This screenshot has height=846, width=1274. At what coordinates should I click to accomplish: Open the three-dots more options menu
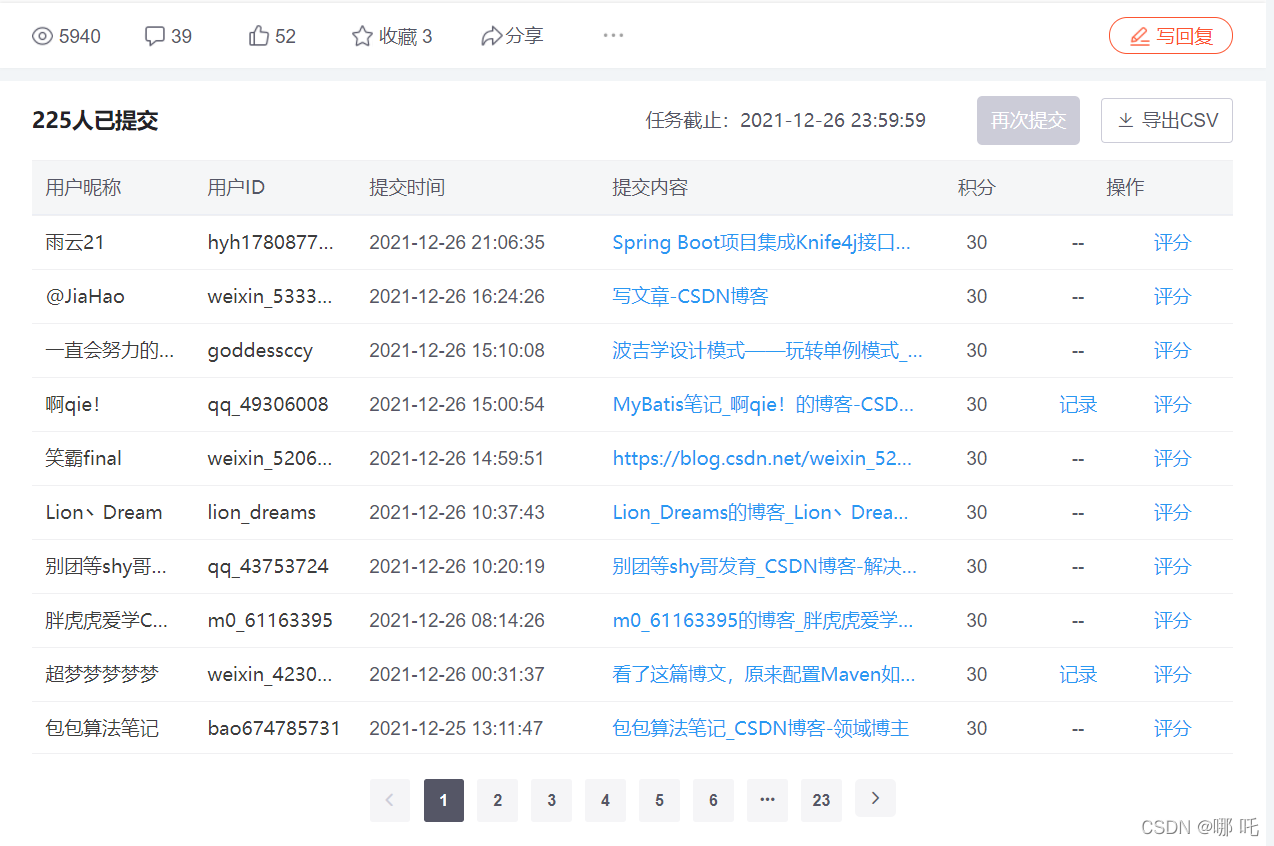coord(613,36)
